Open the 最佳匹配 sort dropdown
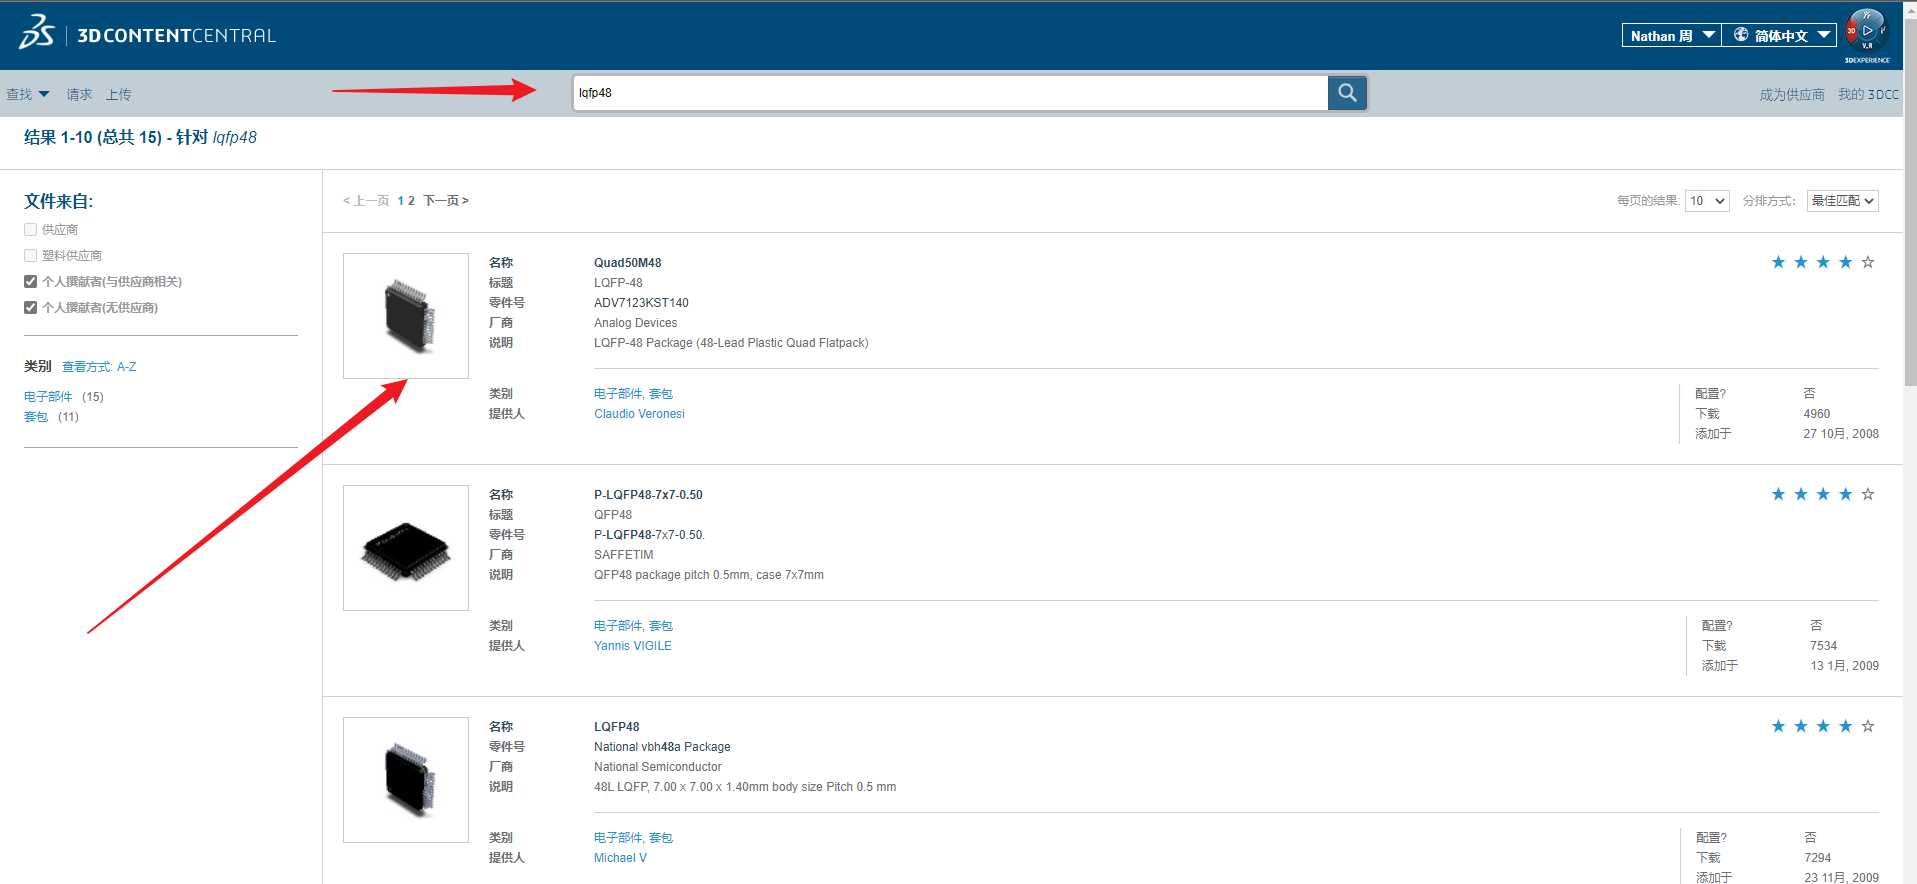Viewport: 1917px width, 884px height. (1843, 201)
